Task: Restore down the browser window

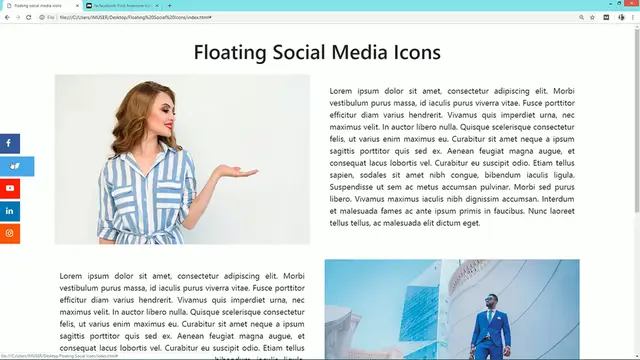Action: [619, 4]
